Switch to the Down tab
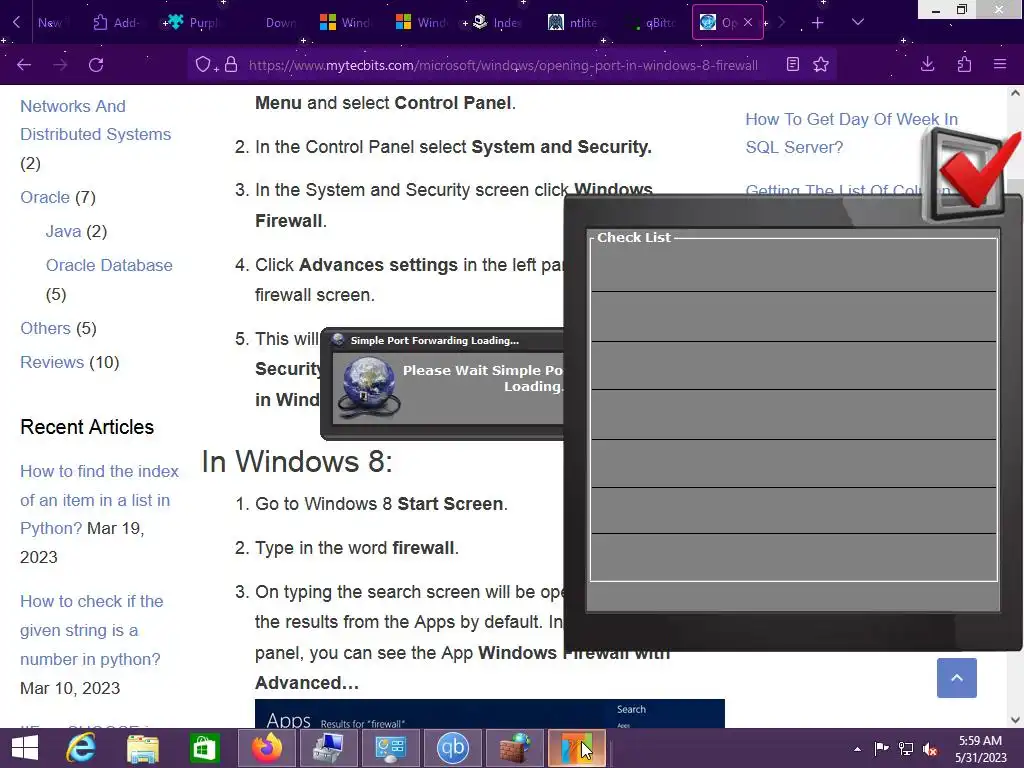1024x768 pixels. 281,22
